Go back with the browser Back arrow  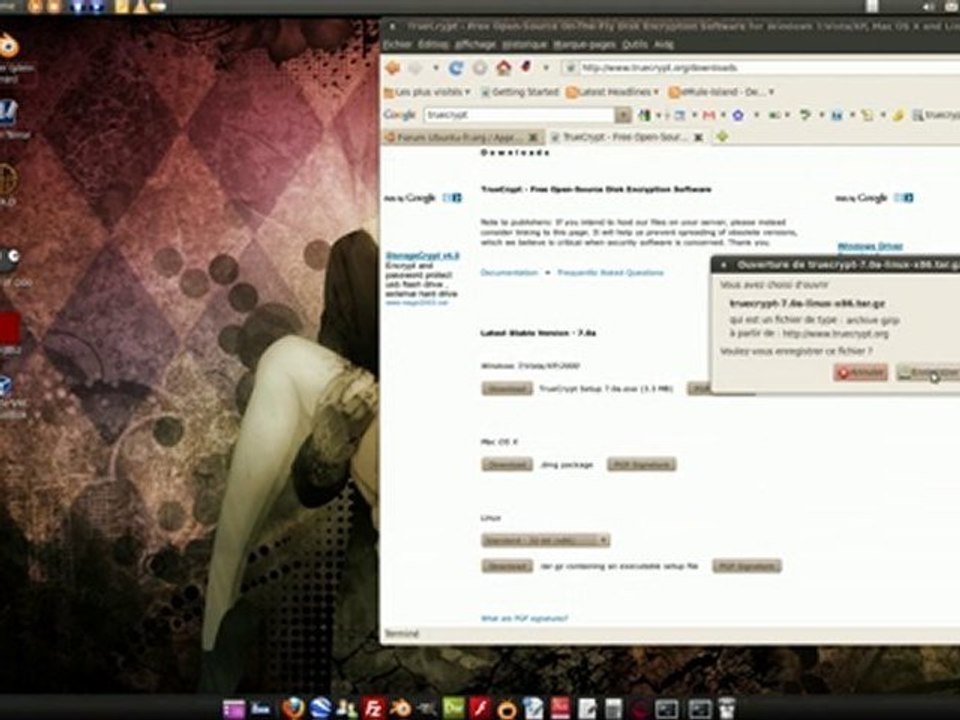(x=392, y=67)
